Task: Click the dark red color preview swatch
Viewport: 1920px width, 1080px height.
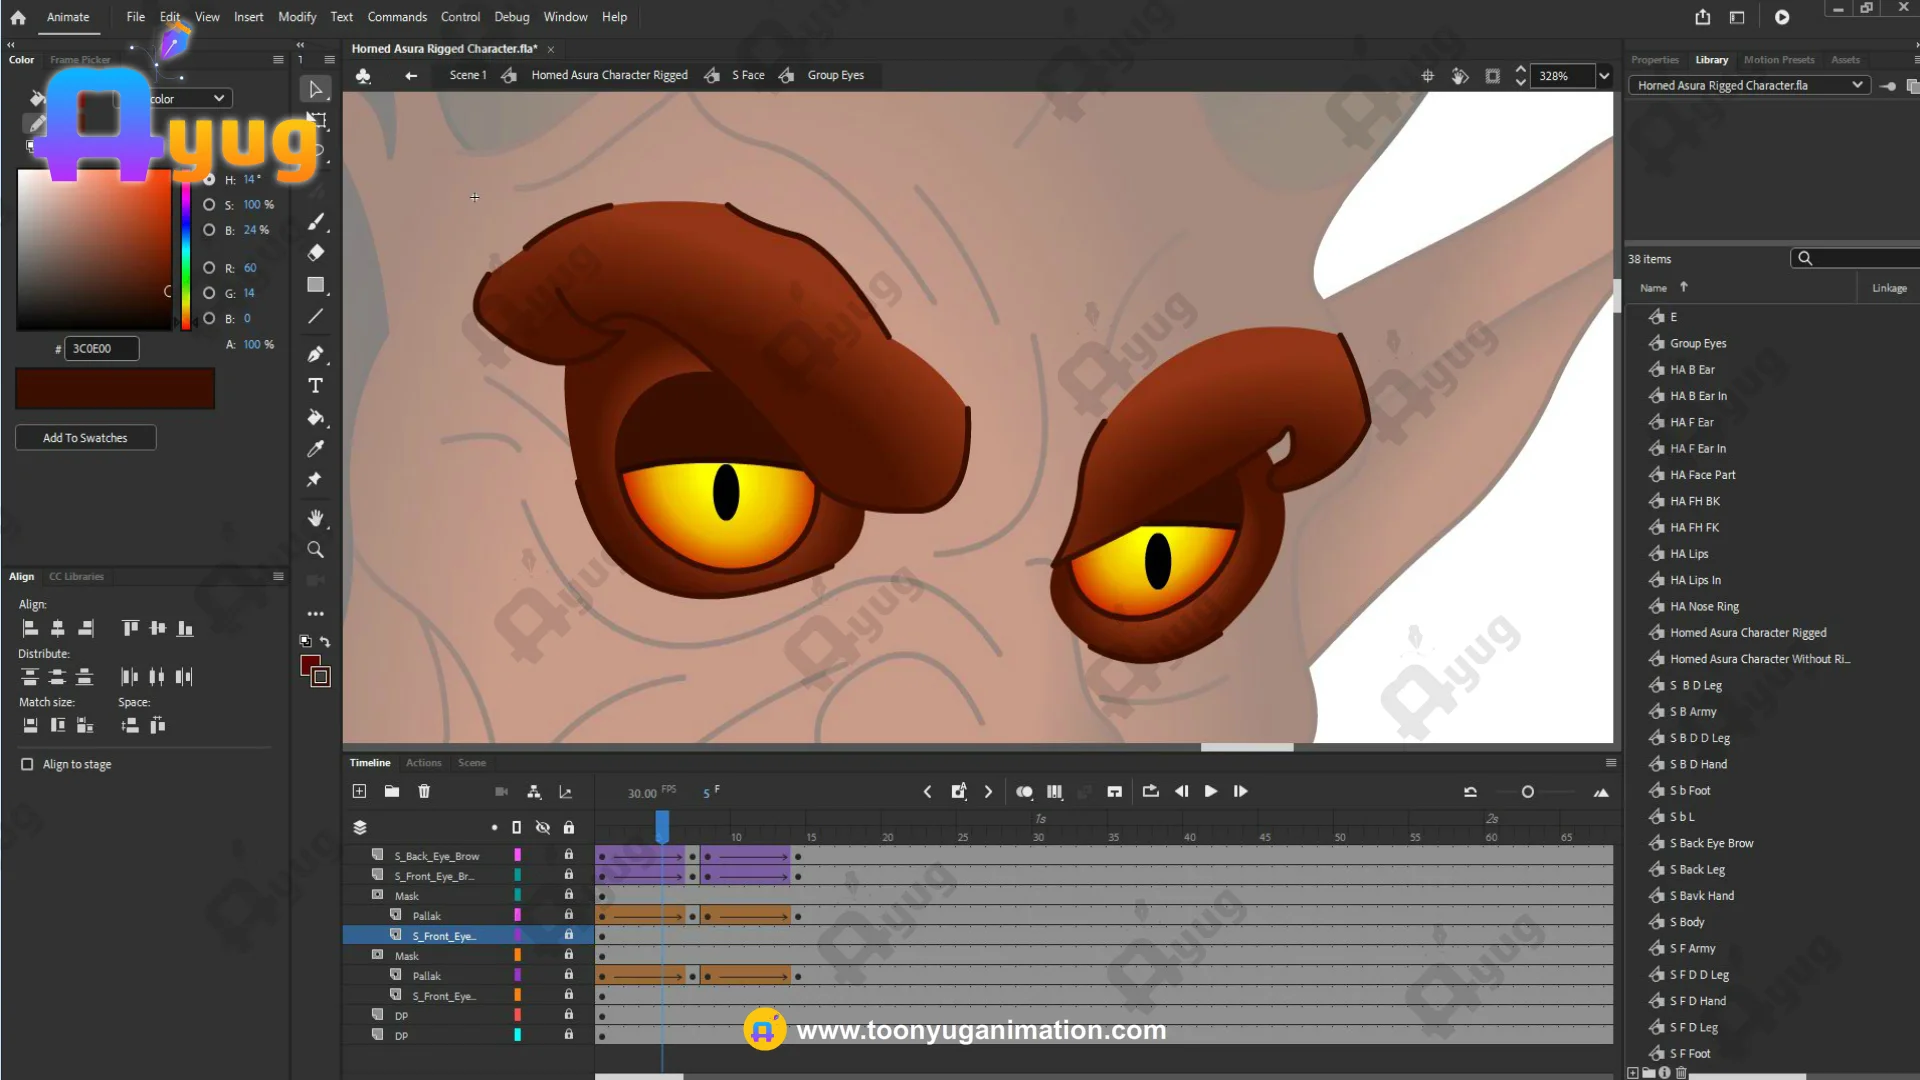Action: 115,389
